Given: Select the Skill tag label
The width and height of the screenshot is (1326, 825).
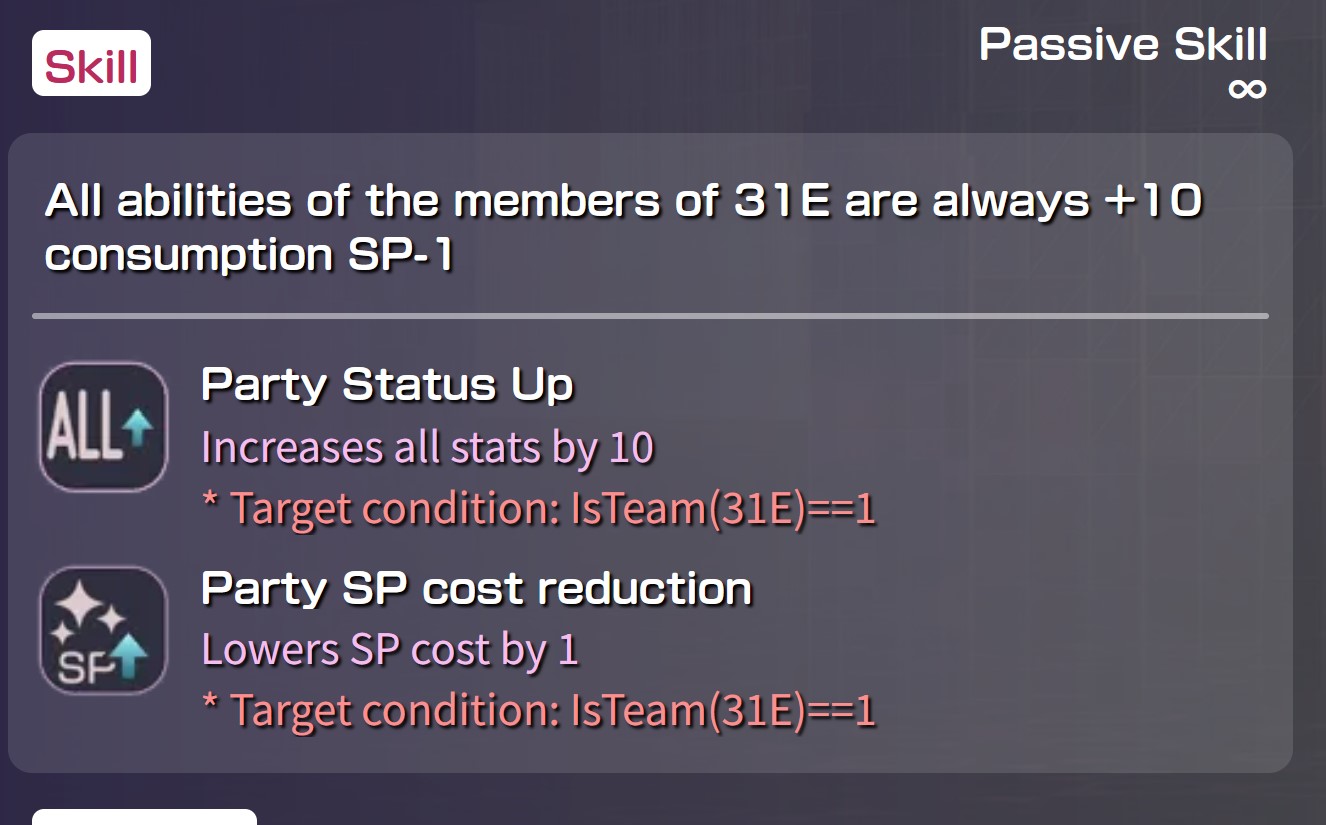Looking at the screenshot, I should click(91, 63).
